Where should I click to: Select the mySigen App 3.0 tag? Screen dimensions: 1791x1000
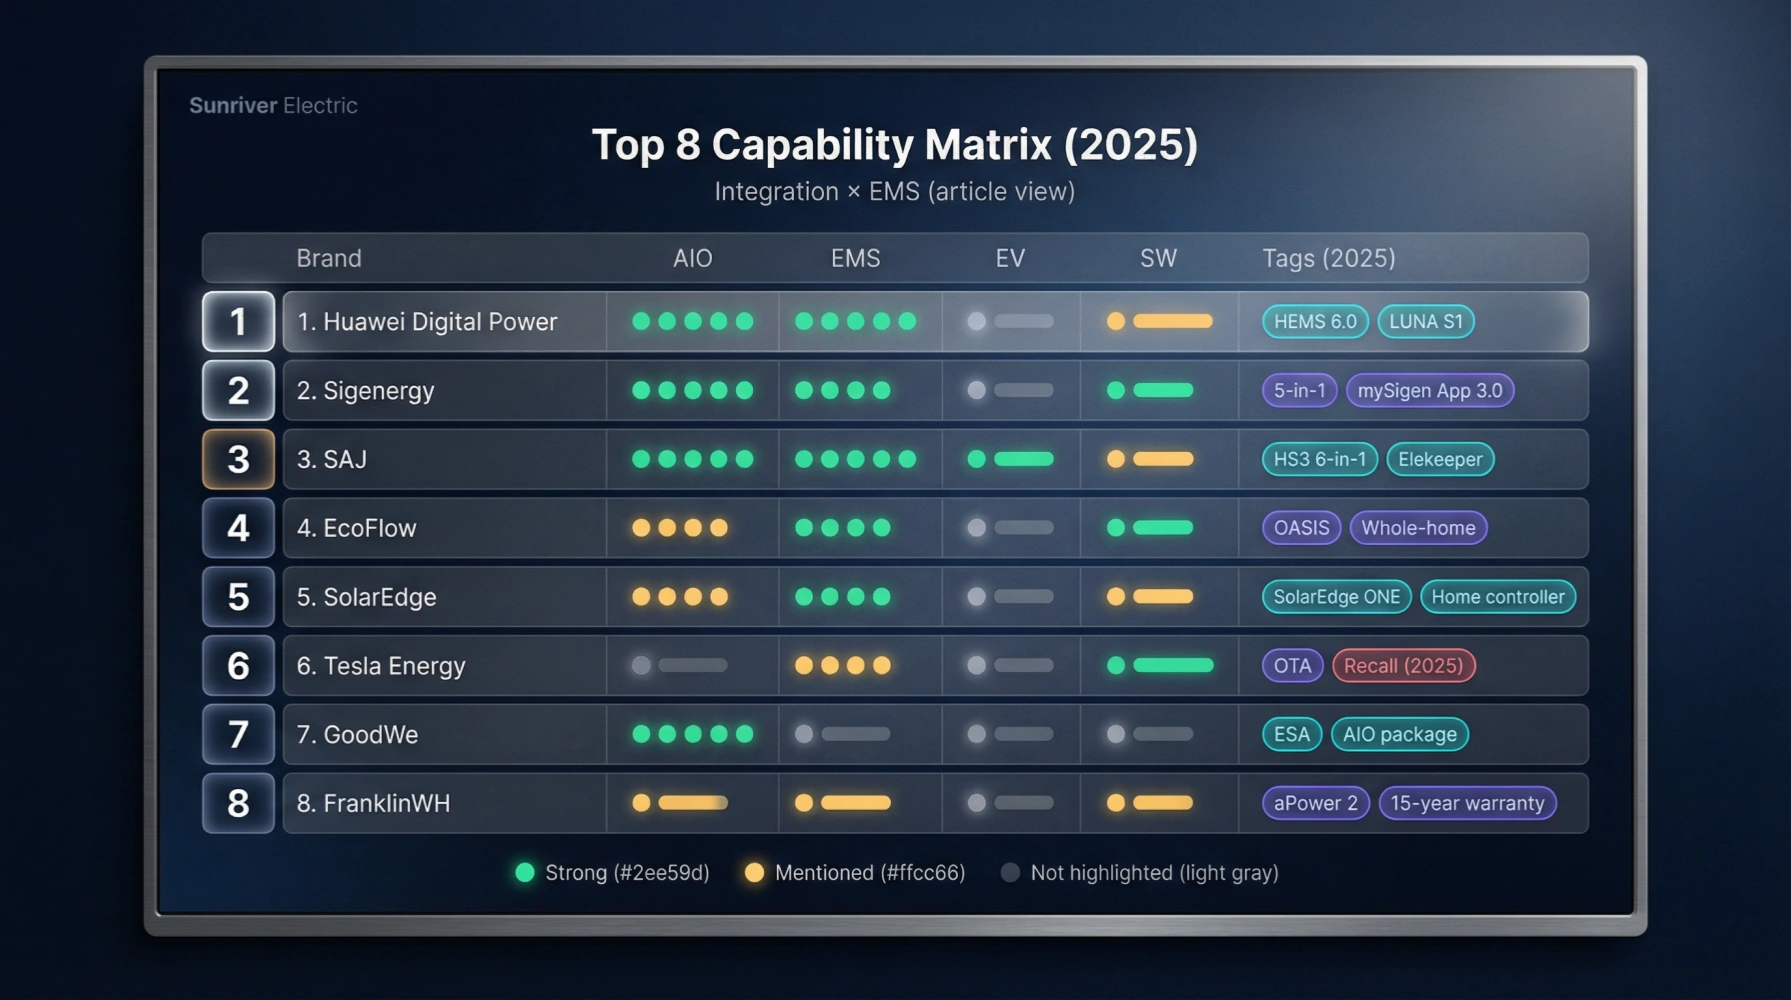pyautogui.click(x=1430, y=390)
